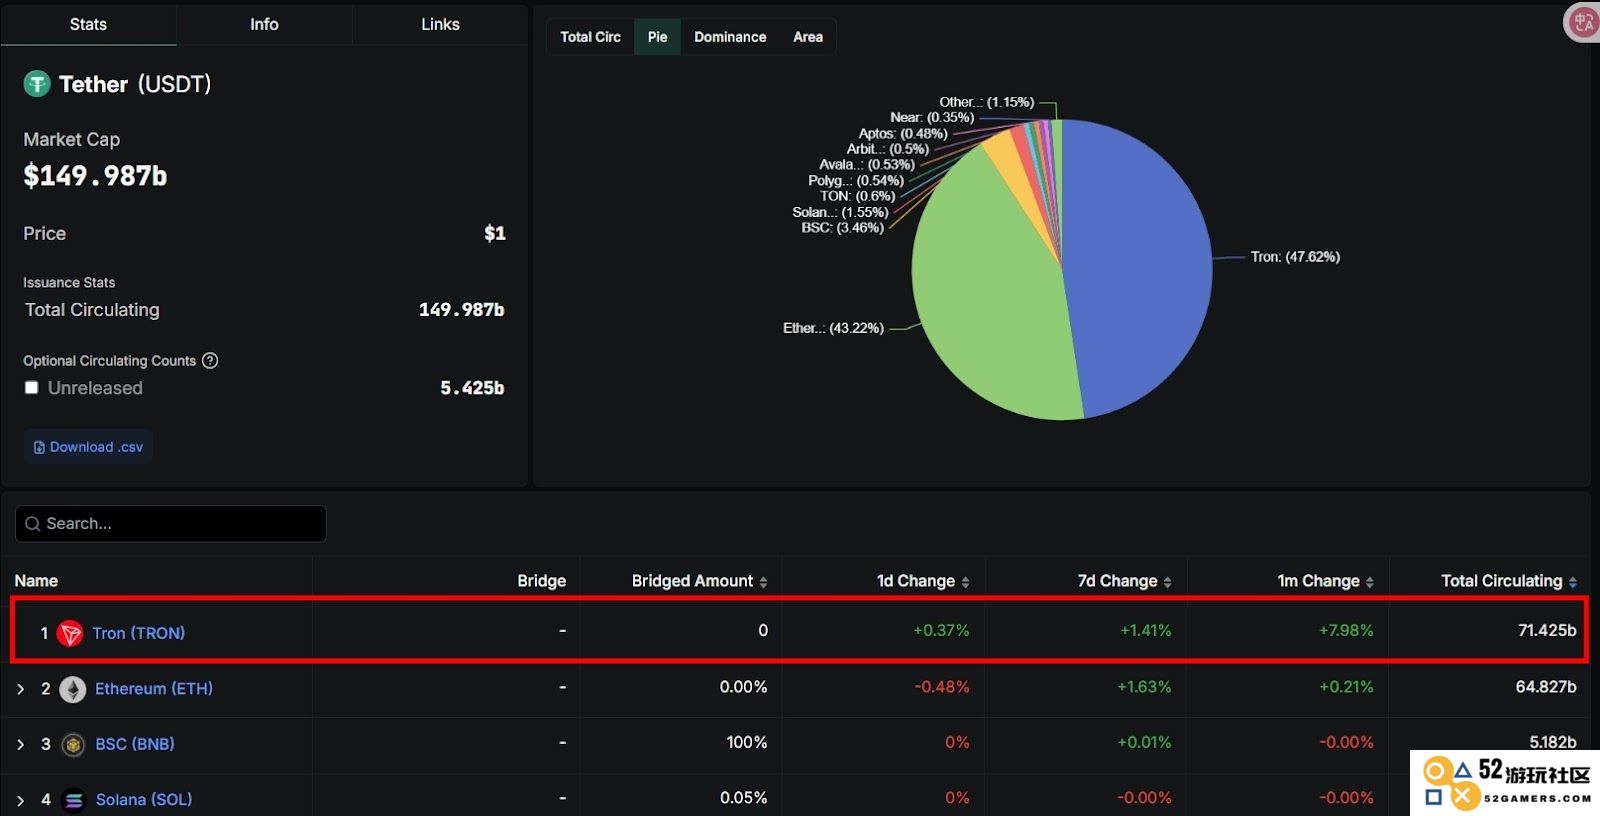Image resolution: width=1600 pixels, height=816 pixels.
Task: Click the Tether logo icon
Action: coord(37,84)
